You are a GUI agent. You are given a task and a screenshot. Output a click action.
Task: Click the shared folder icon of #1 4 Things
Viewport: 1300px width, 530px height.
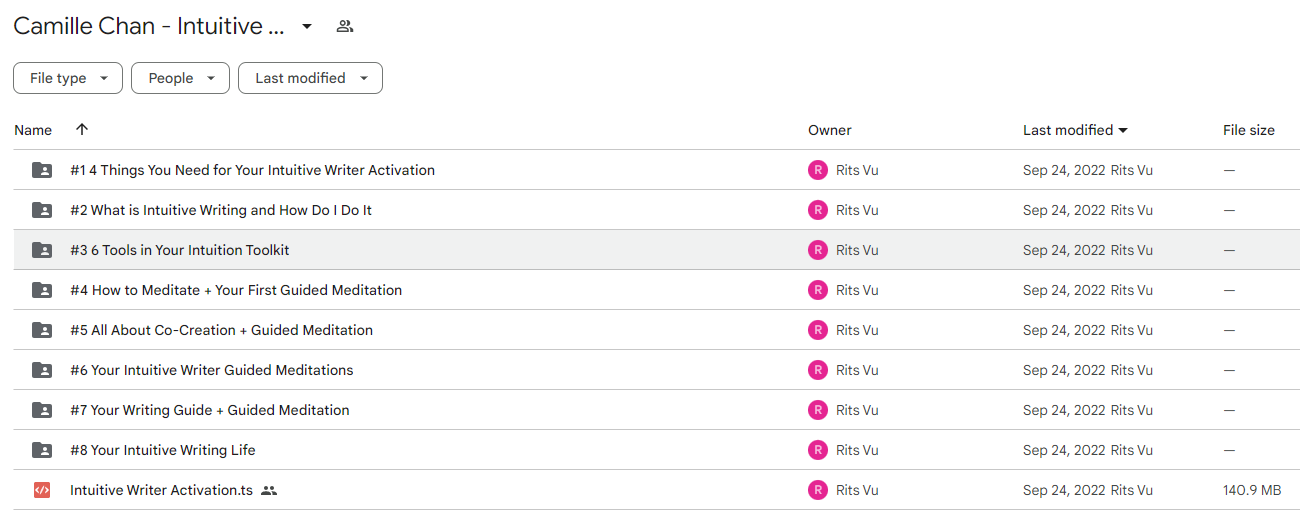(x=42, y=170)
